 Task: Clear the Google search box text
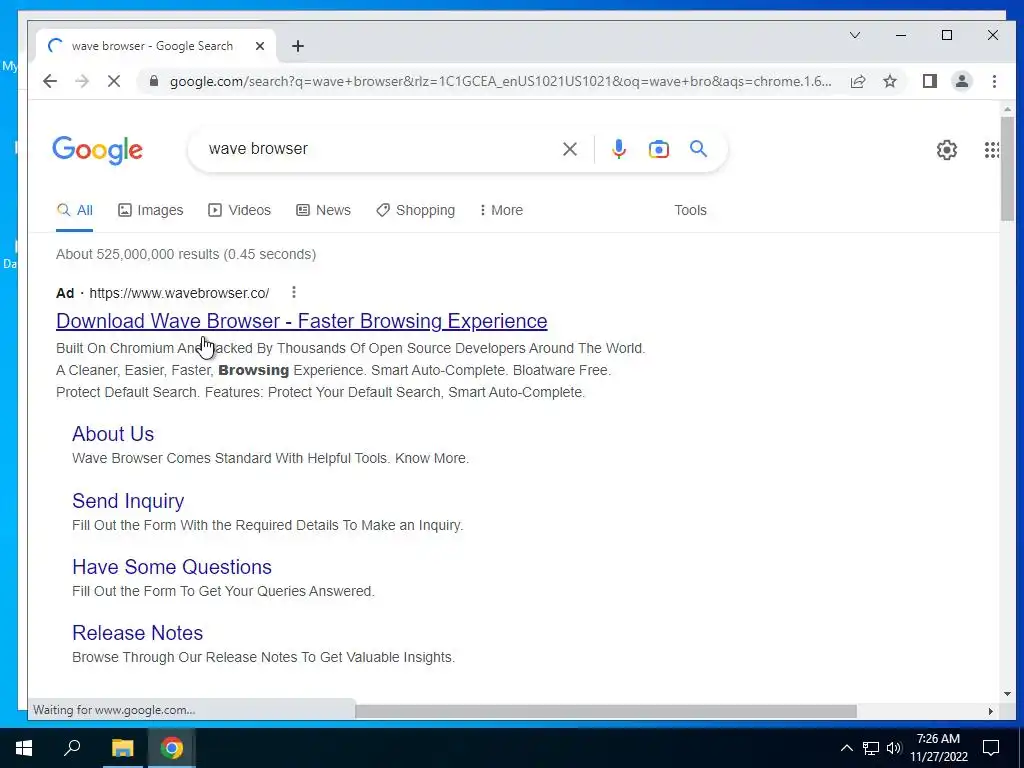pos(569,149)
